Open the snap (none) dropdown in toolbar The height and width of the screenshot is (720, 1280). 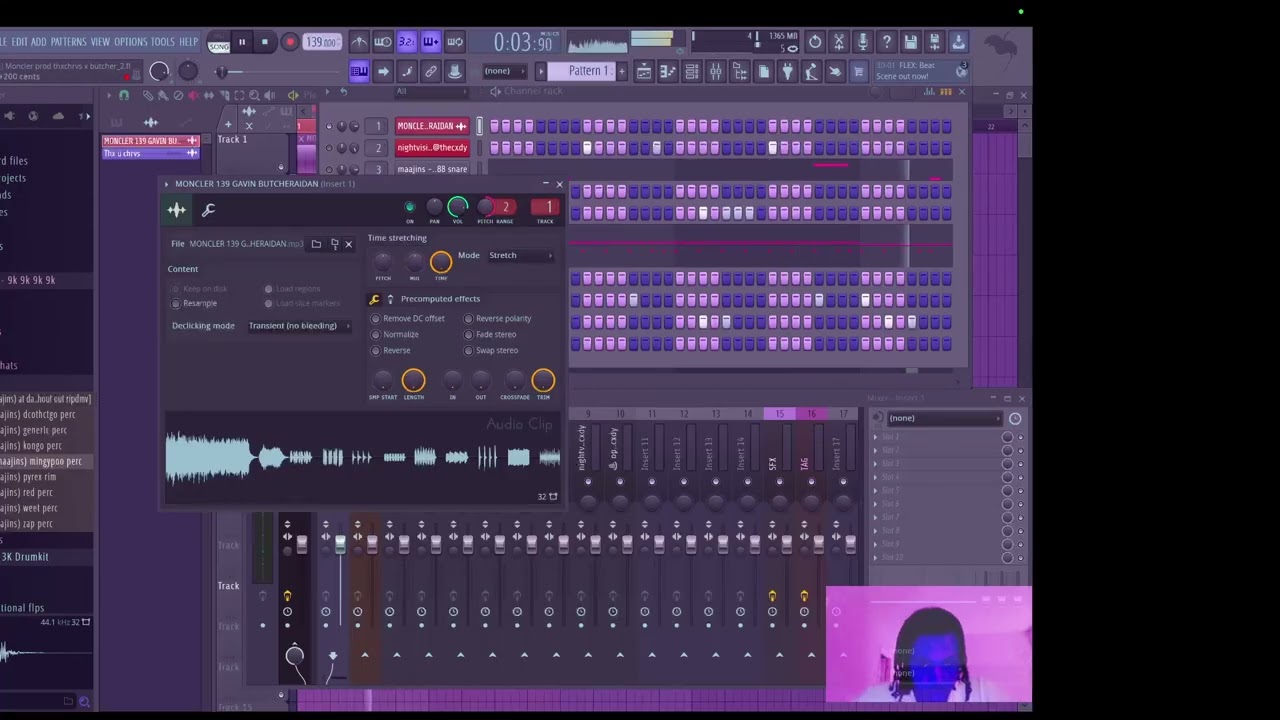pyautogui.click(x=506, y=71)
